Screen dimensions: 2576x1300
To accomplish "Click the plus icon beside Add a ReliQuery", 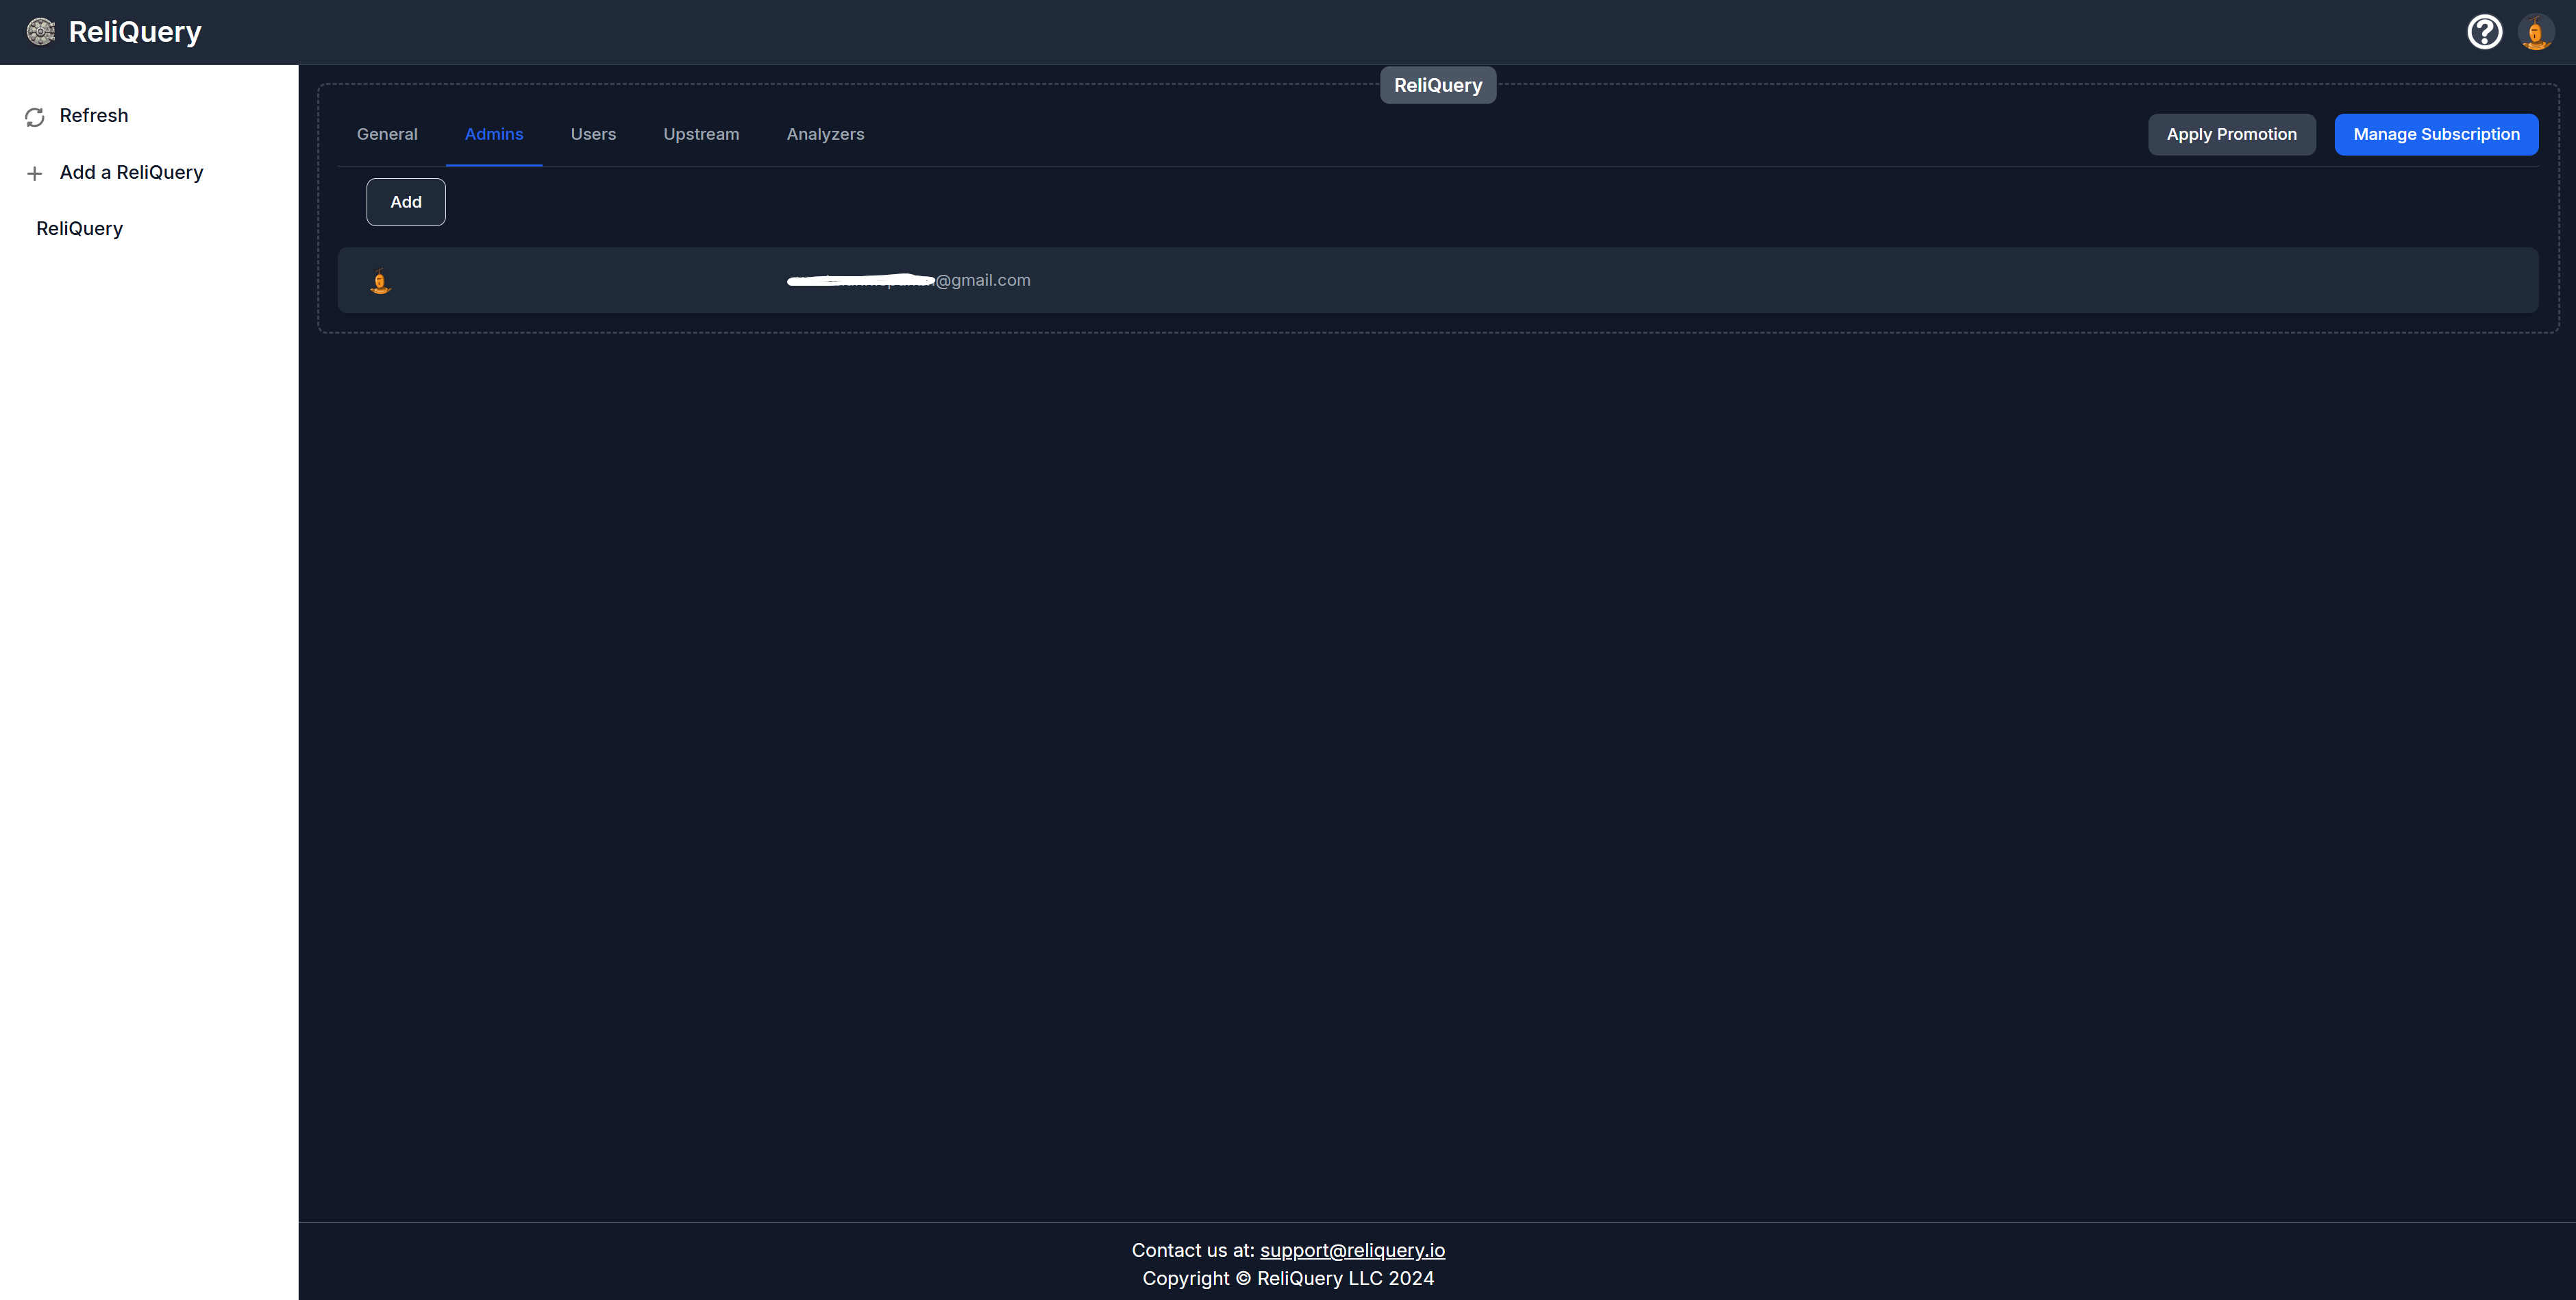I will coord(35,174).
